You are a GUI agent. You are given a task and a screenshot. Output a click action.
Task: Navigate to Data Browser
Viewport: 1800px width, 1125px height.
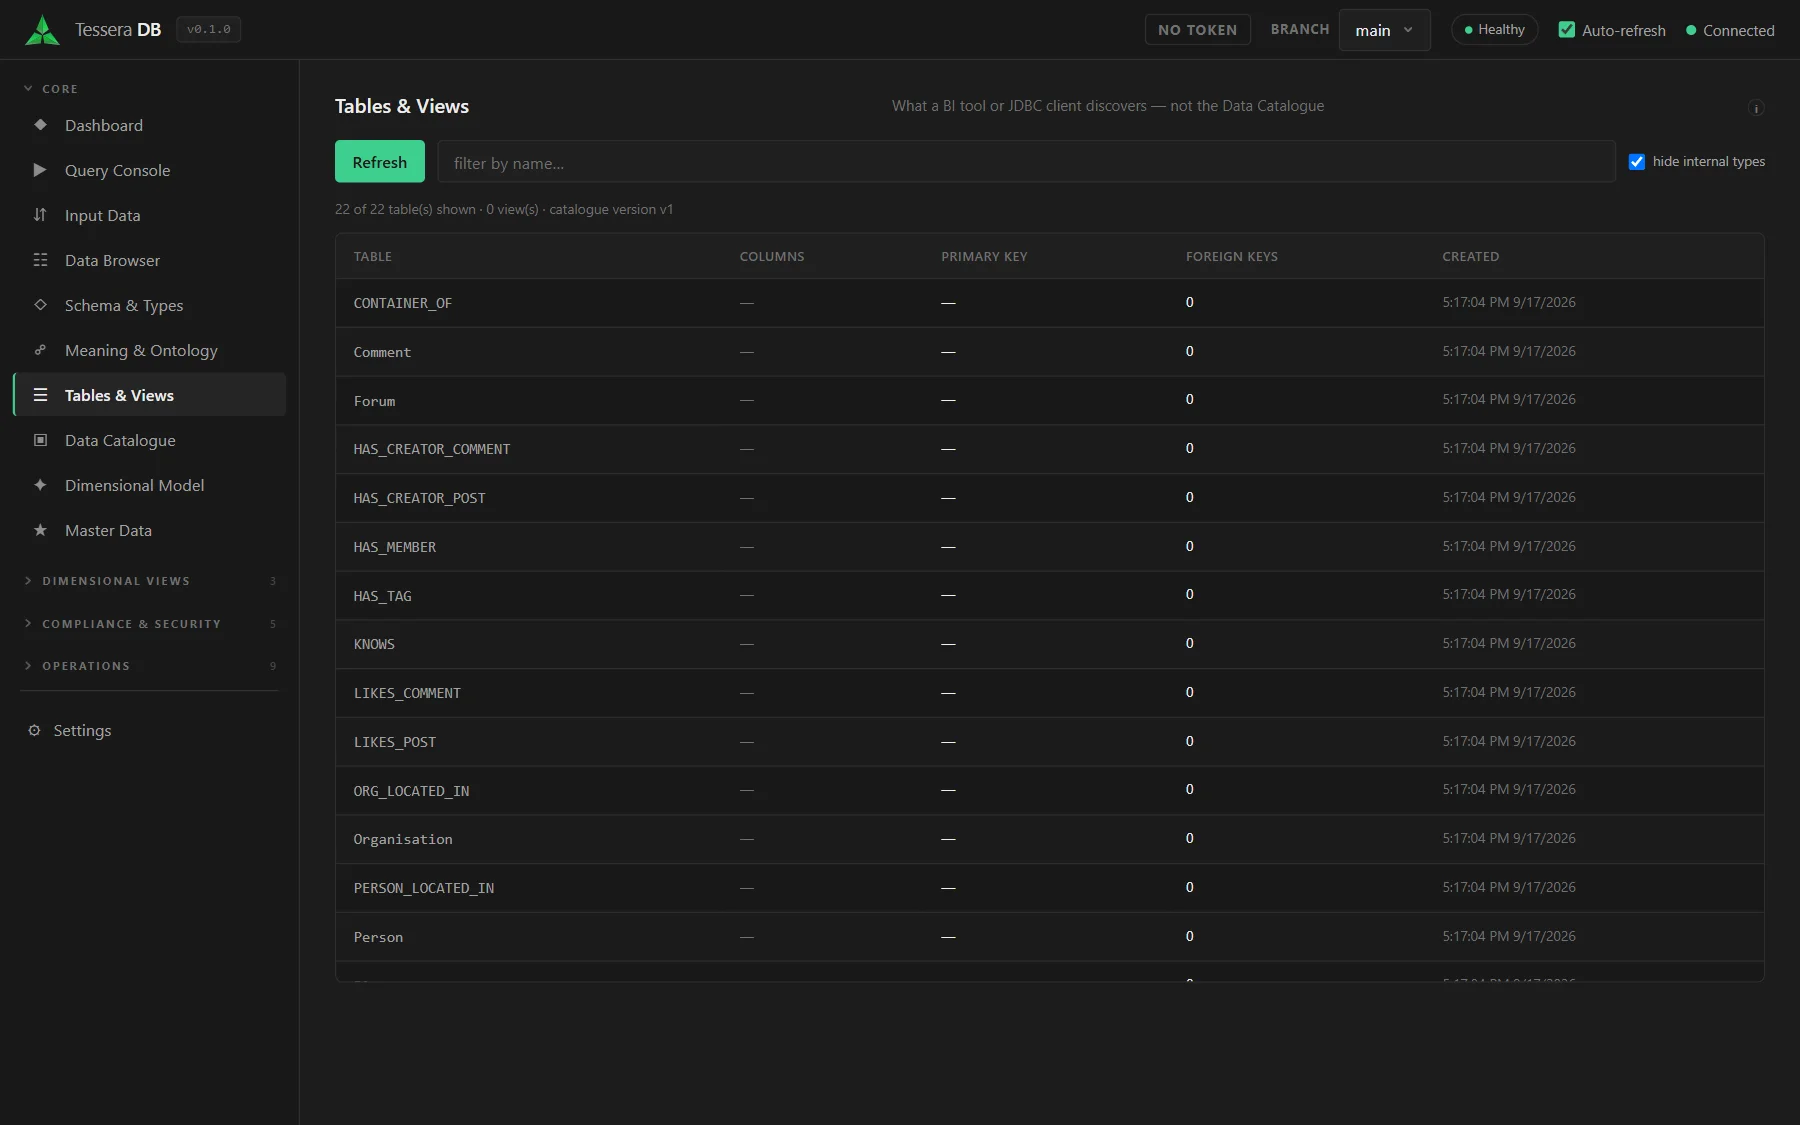coord(150,260)
